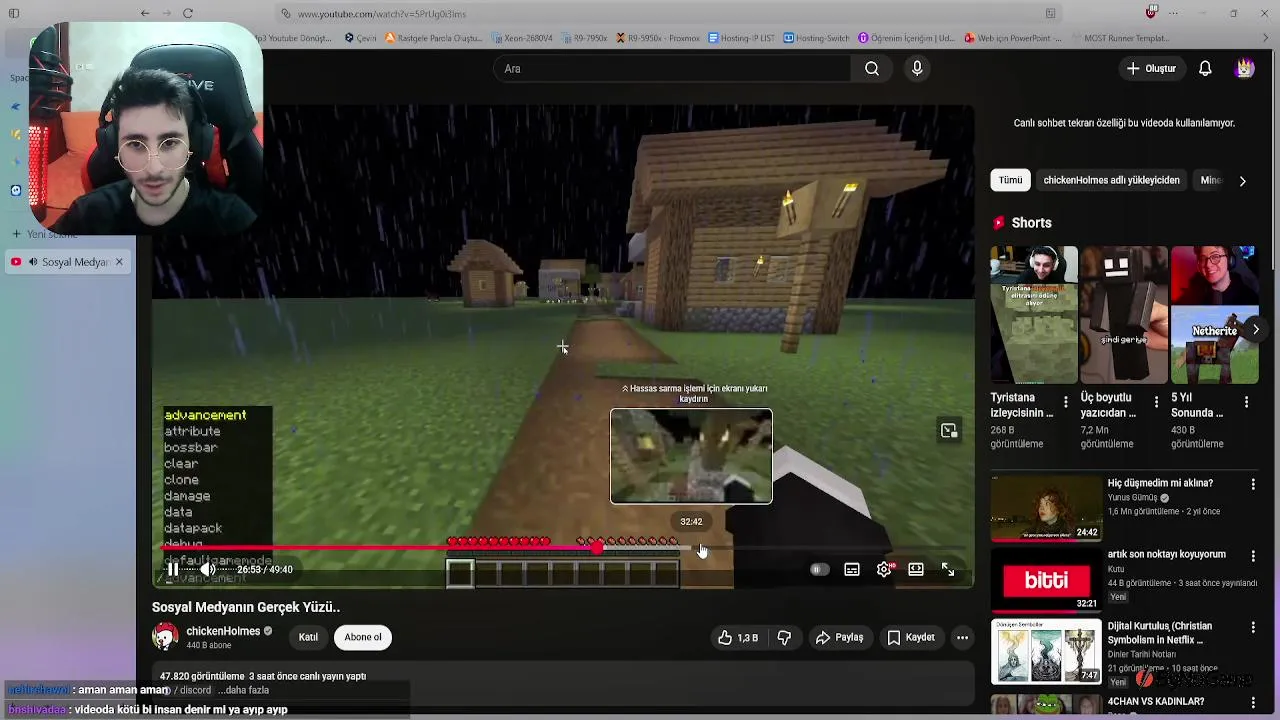This screenshot has height=720, width=1280.
Task: Open options for 4CHAN VS KADINLAR video
Action: 1253,701
